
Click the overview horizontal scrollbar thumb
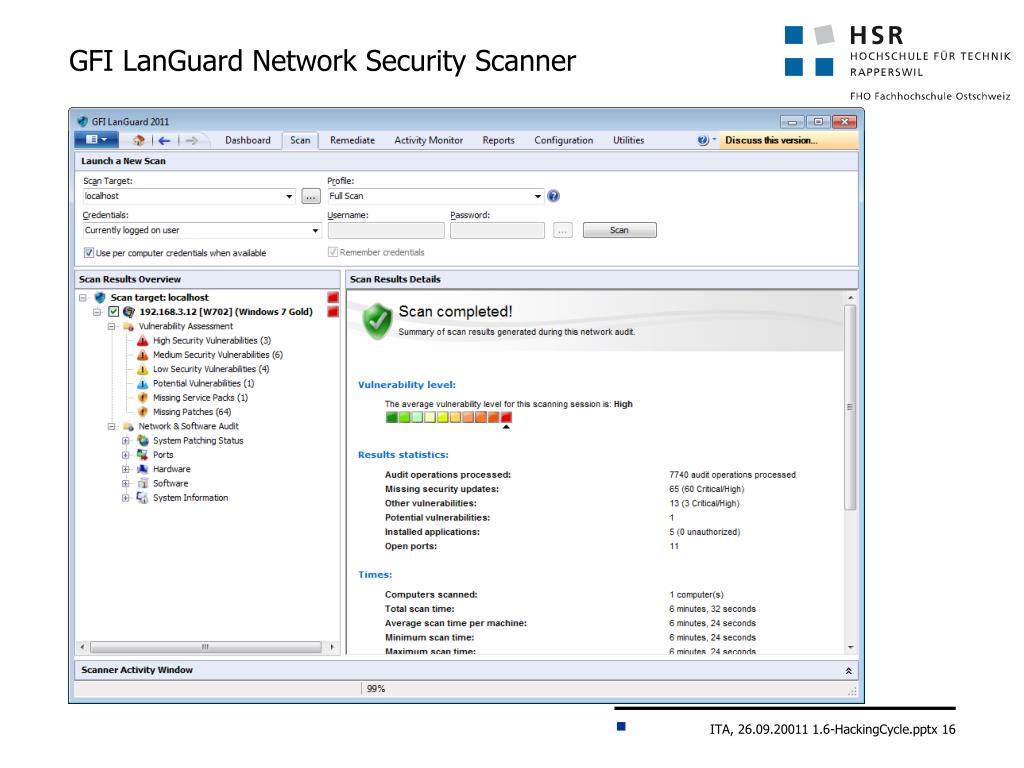(x=206, y=647)
